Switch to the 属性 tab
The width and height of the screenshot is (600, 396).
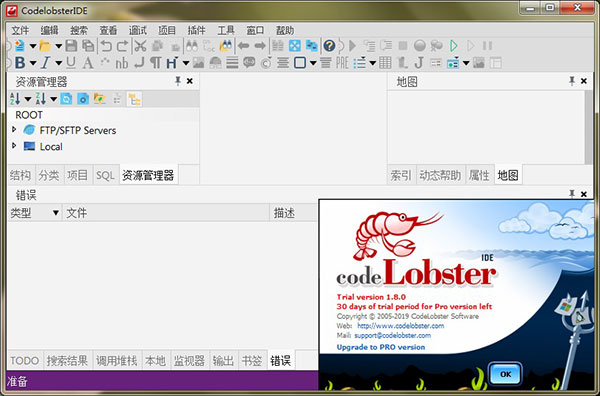coord(479,175)
